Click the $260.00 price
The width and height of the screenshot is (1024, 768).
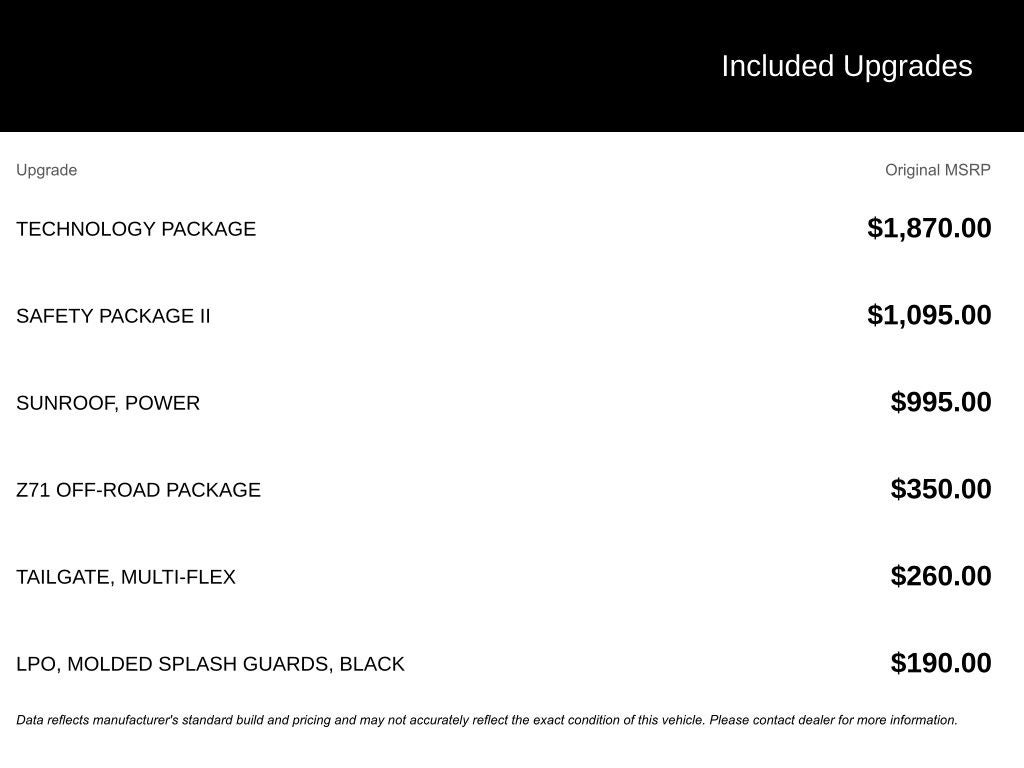[x=941, y=576]
